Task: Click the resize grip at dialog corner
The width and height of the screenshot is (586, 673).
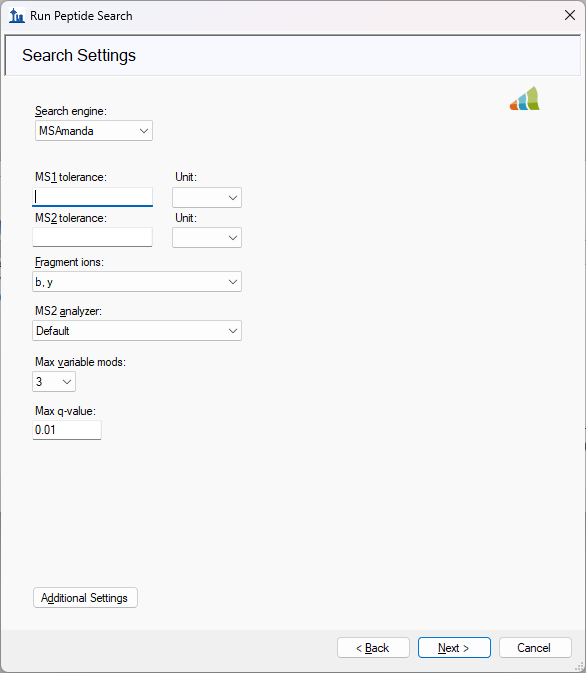Action: coord(580,667)
